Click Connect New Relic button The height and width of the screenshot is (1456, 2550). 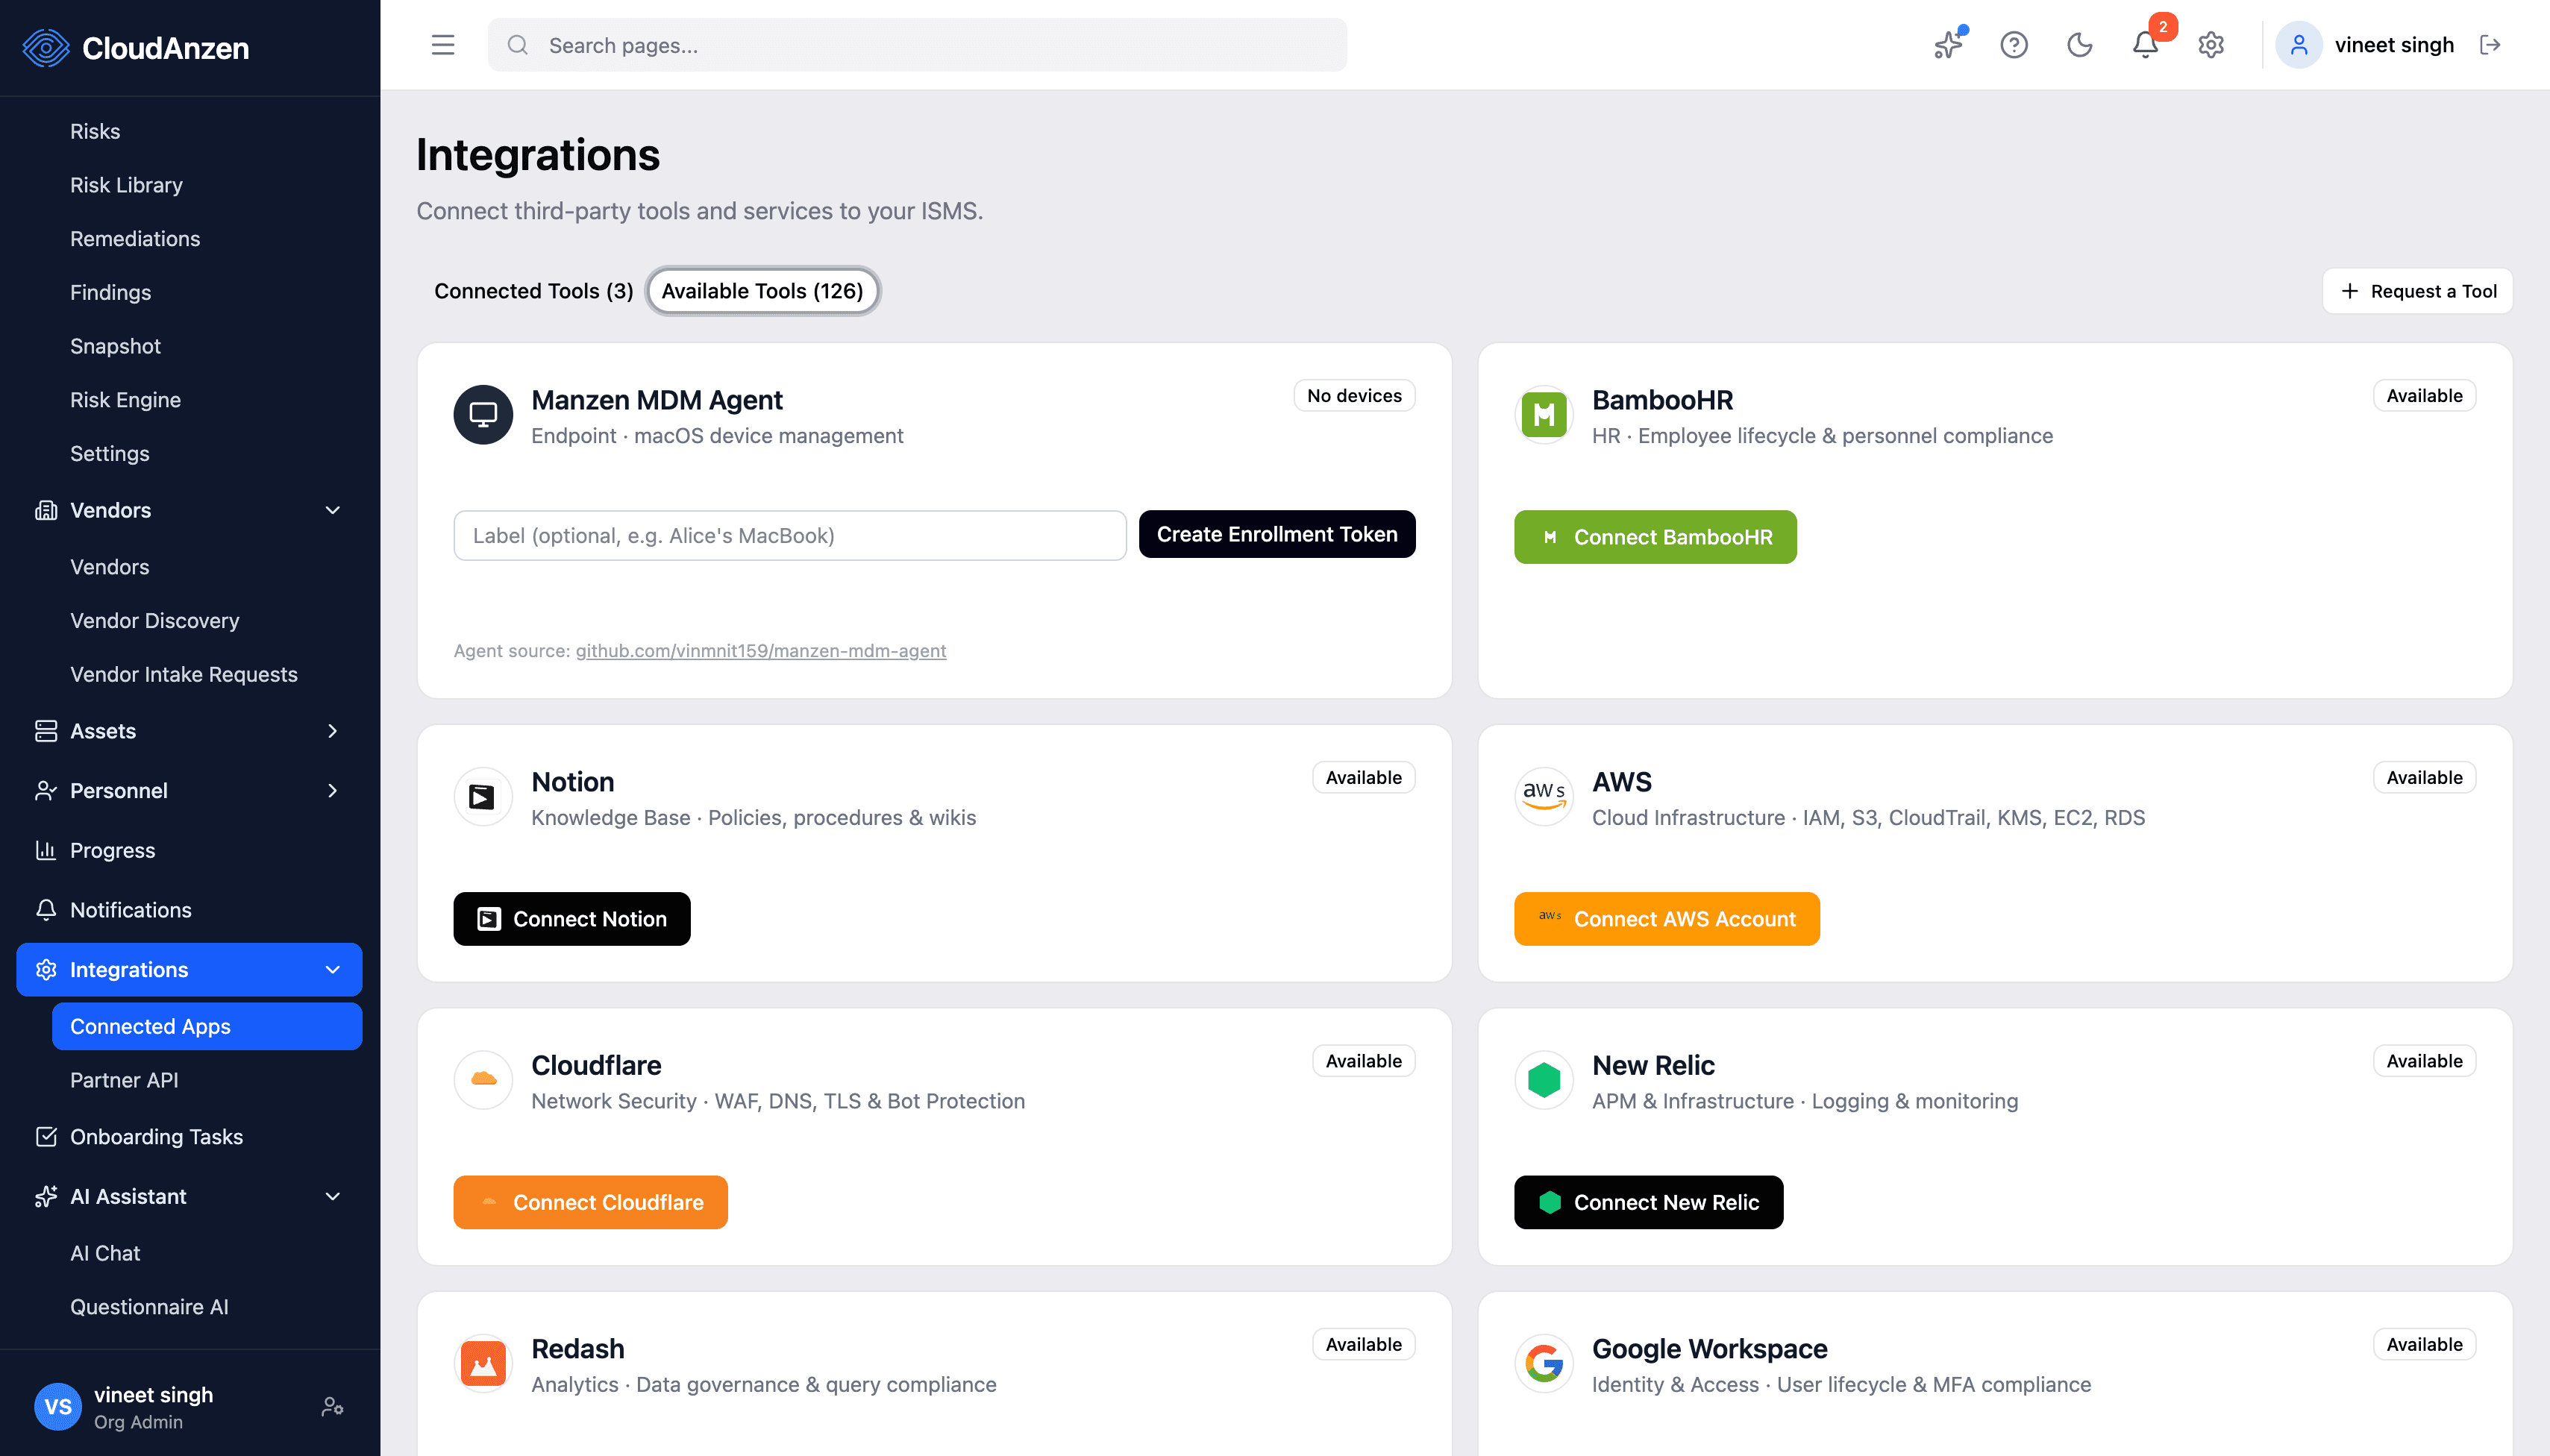point(1649,1202)
